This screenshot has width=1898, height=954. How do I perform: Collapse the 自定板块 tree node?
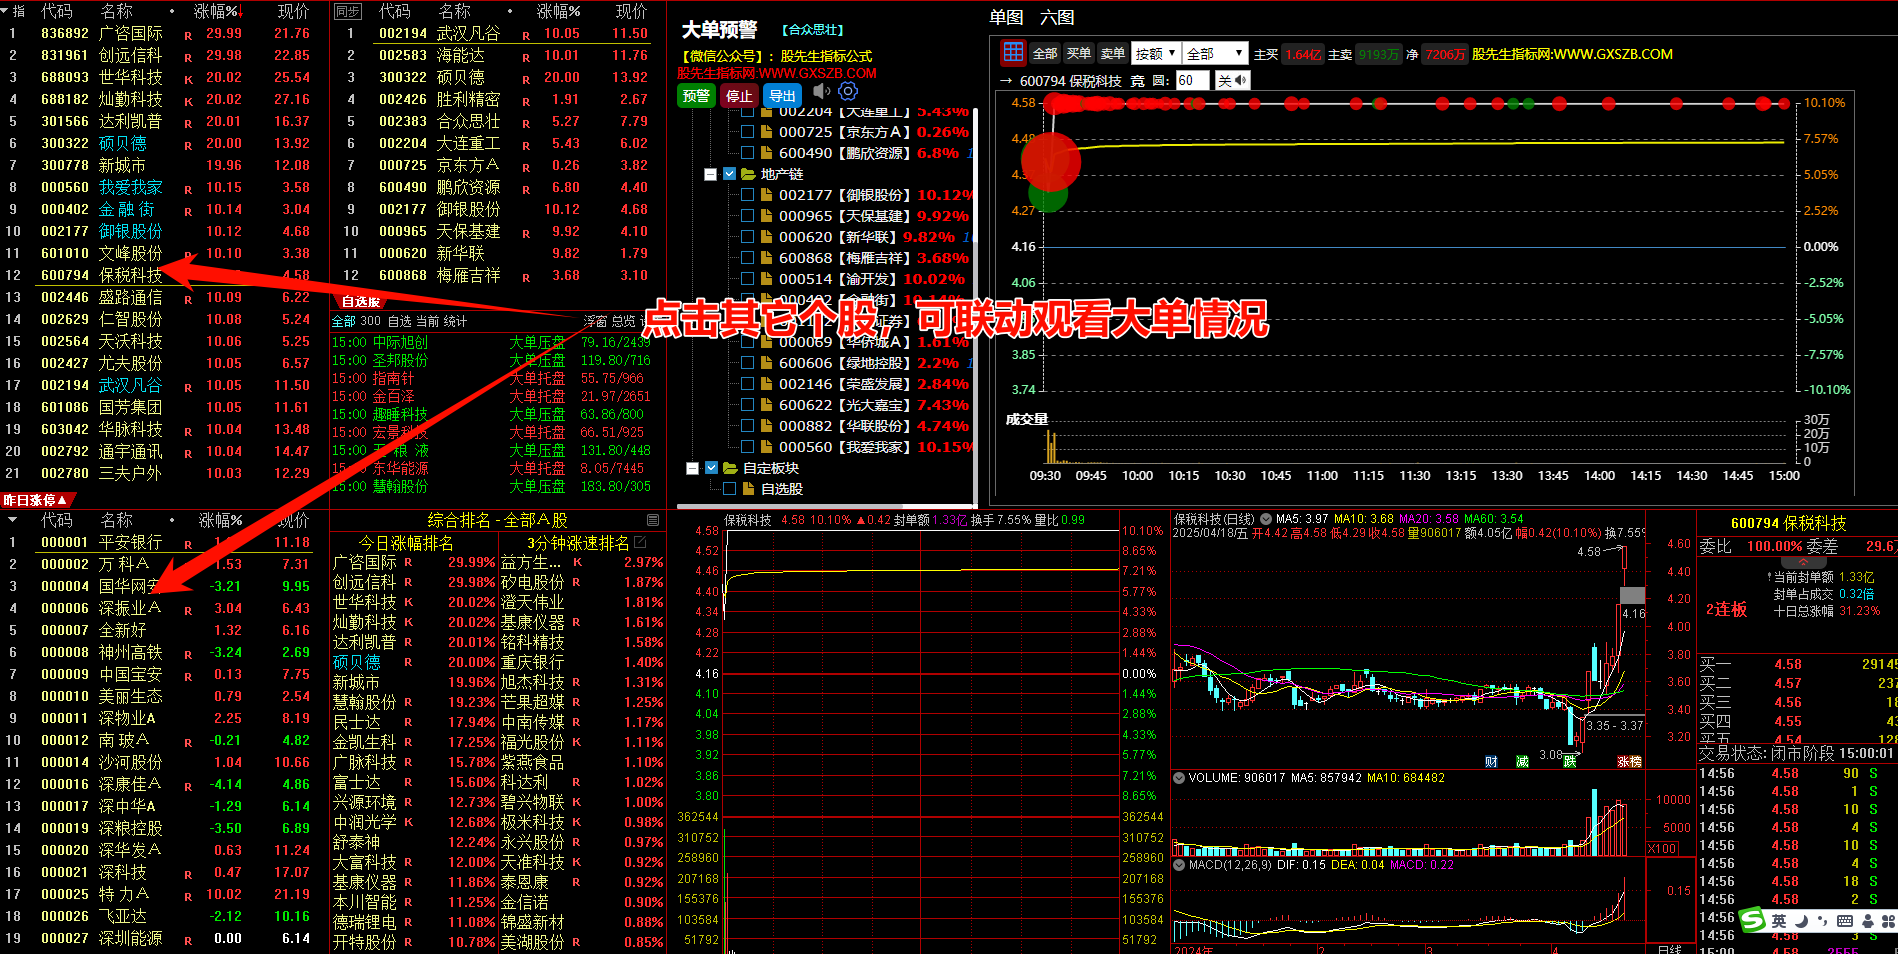point(693,468)
